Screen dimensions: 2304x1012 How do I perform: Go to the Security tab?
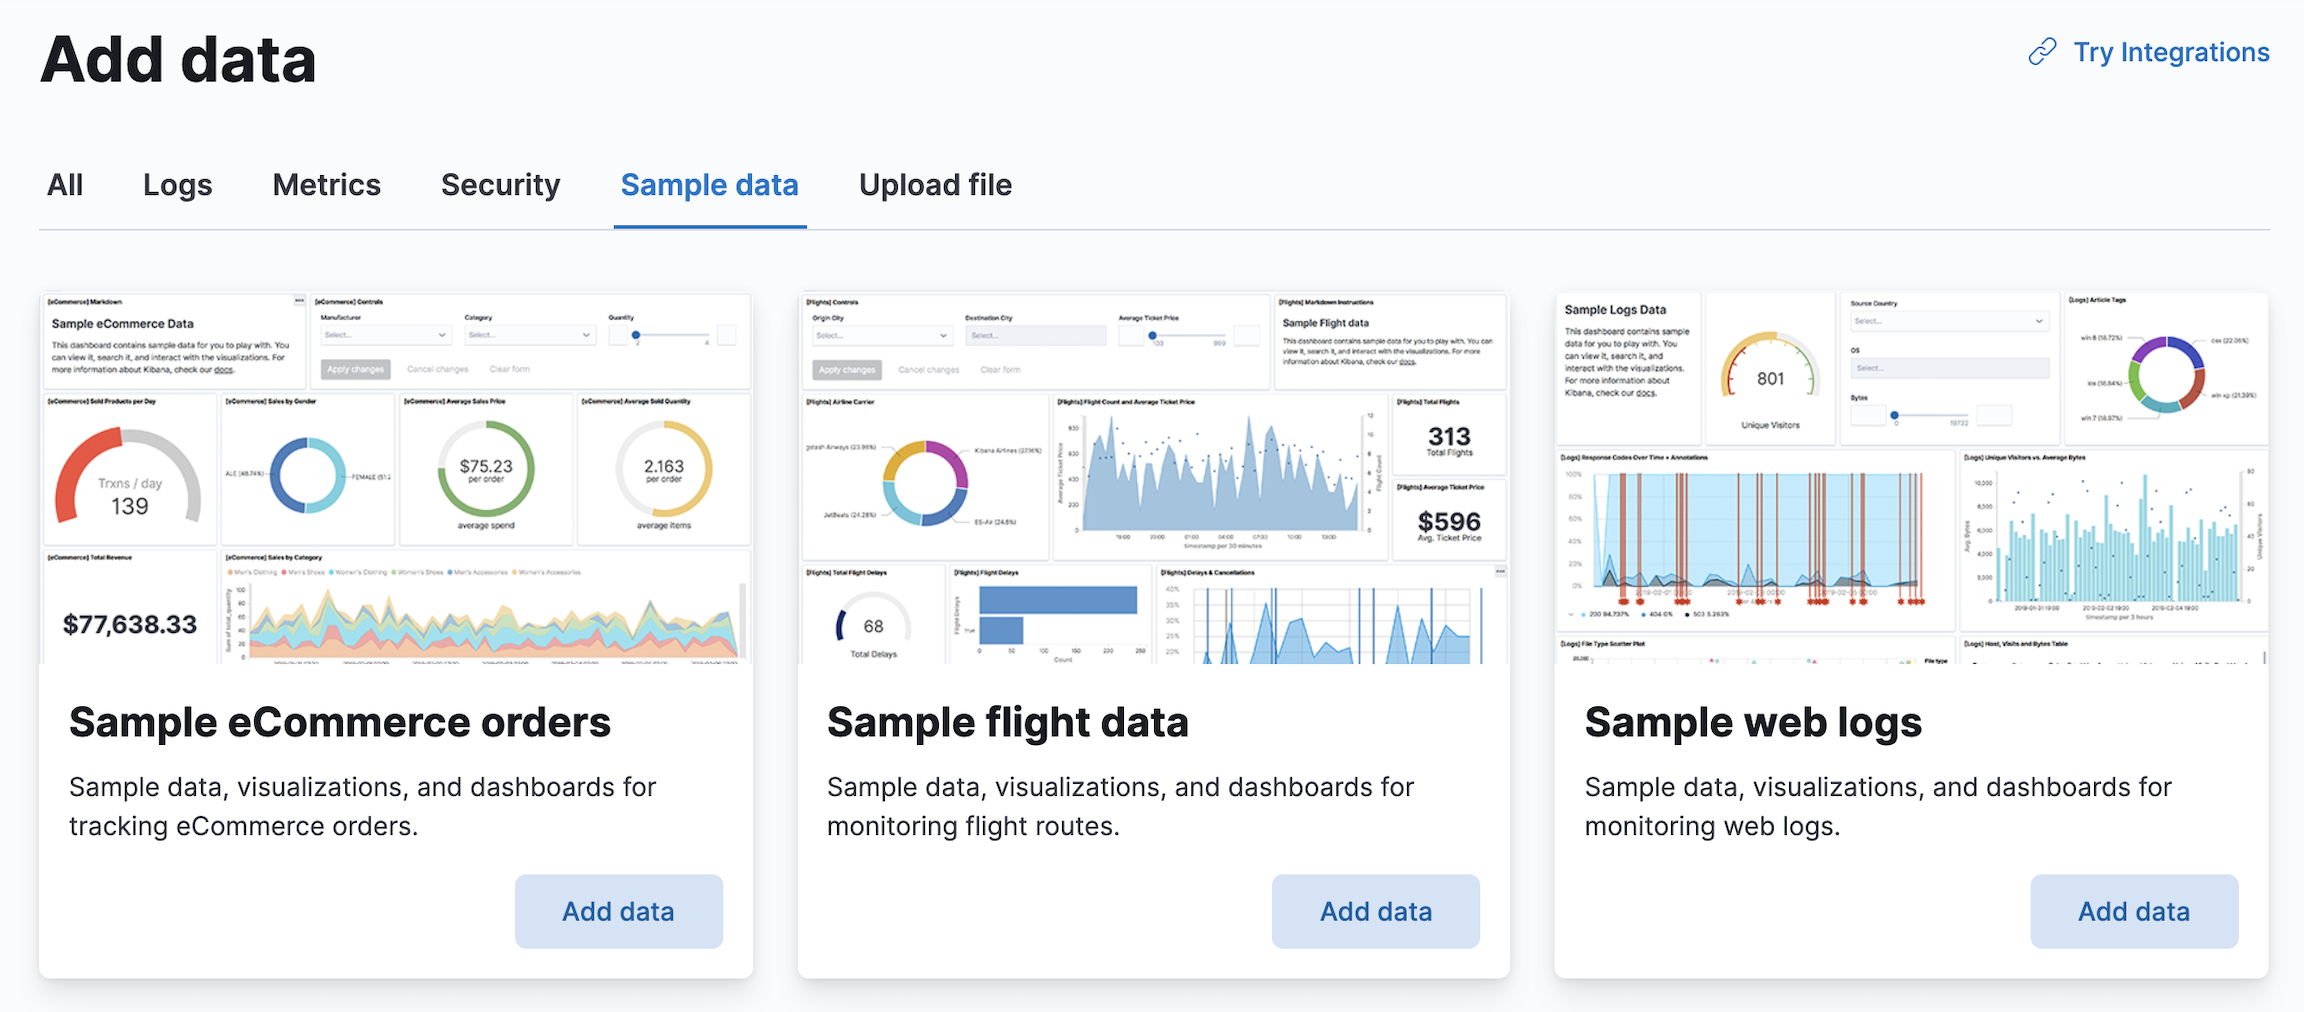click(x=500, y=185)
